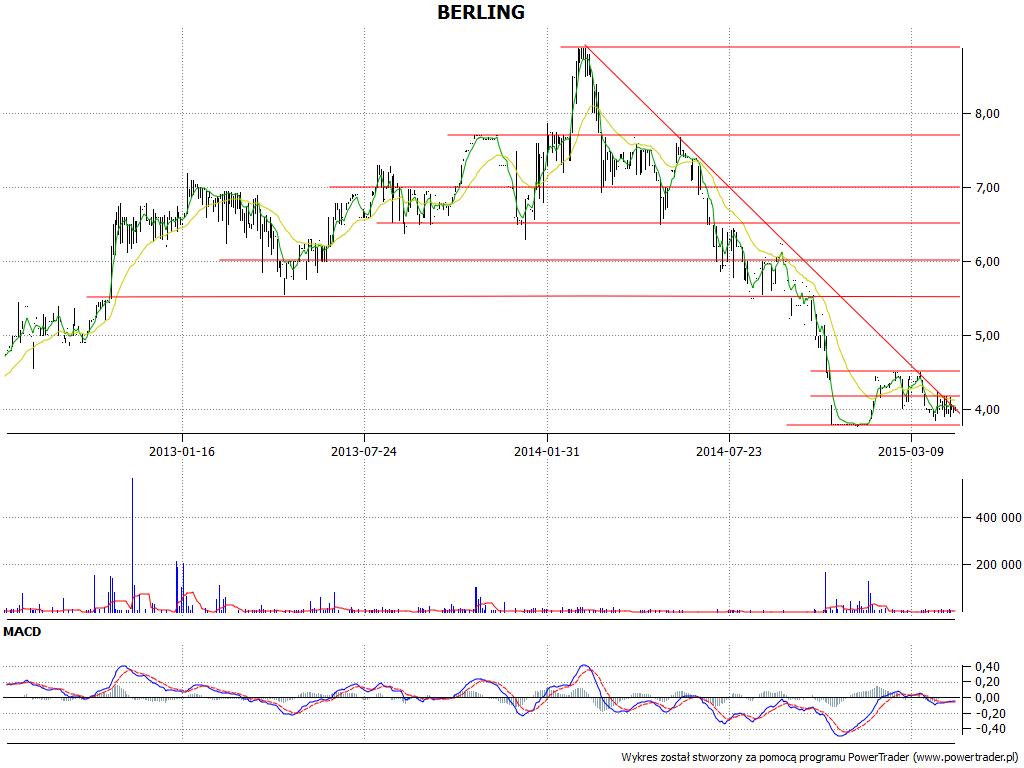
Task: Select the 2015-03-09 date label
Action: pos(911,451)
